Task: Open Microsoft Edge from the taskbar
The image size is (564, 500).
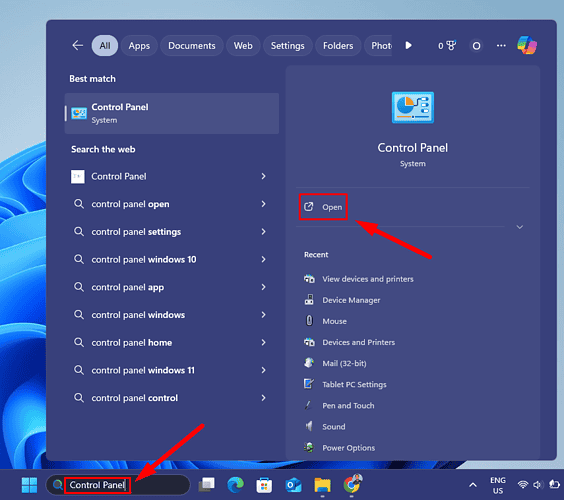Action: pos(236,485)
